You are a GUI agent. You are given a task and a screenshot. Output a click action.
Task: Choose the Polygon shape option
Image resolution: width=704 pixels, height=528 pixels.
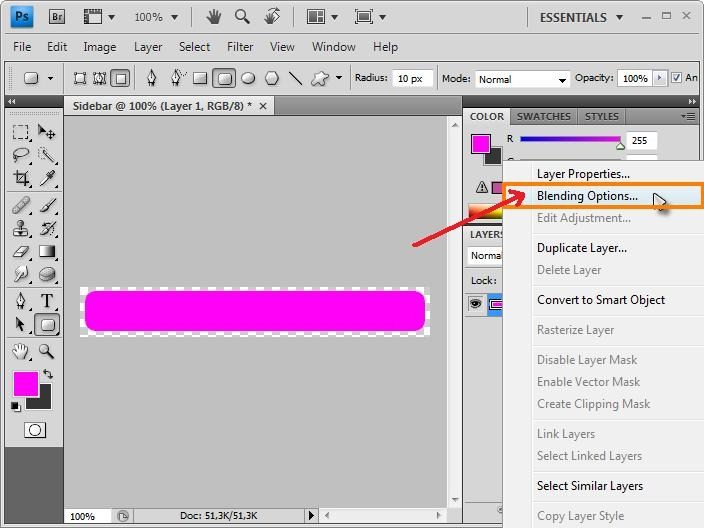pyautogui.click(x=272, y=79)
